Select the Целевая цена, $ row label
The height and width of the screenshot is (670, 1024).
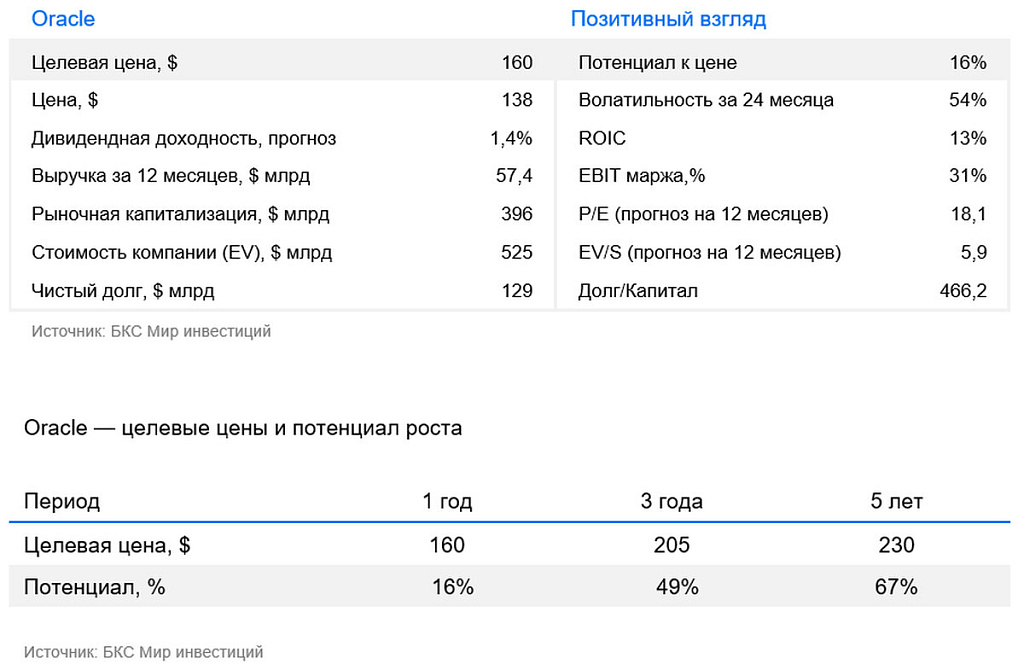tap(104, 63)
